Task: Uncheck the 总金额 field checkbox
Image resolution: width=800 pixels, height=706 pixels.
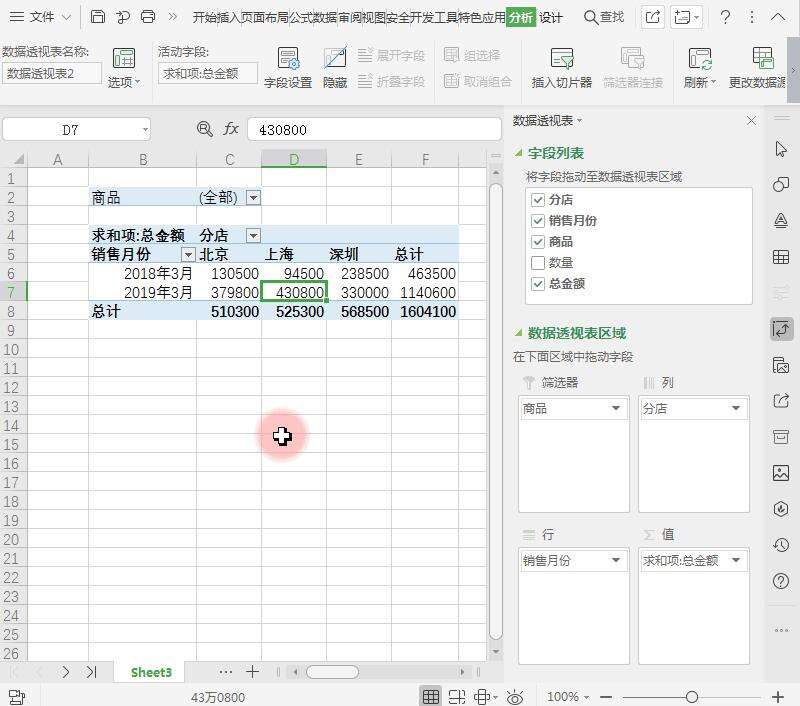Action: (538, 282)
